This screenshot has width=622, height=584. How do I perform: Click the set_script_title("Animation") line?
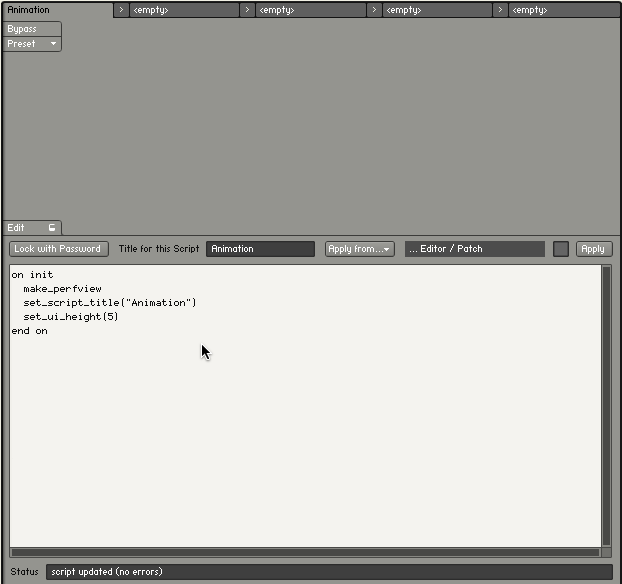tap(109, 303)
